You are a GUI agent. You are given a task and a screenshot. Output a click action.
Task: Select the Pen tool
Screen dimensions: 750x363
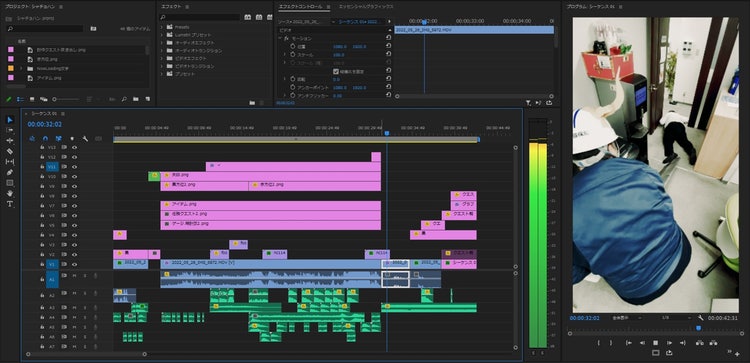click(10, 172)
